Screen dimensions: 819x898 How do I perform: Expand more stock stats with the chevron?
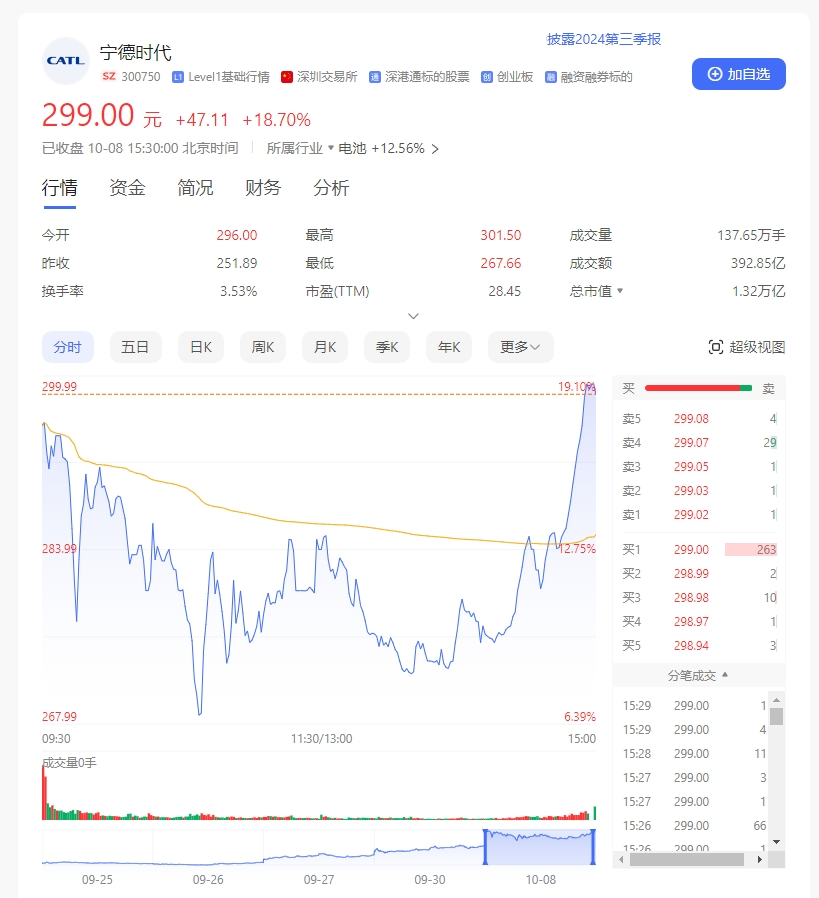tap(413, 316)
